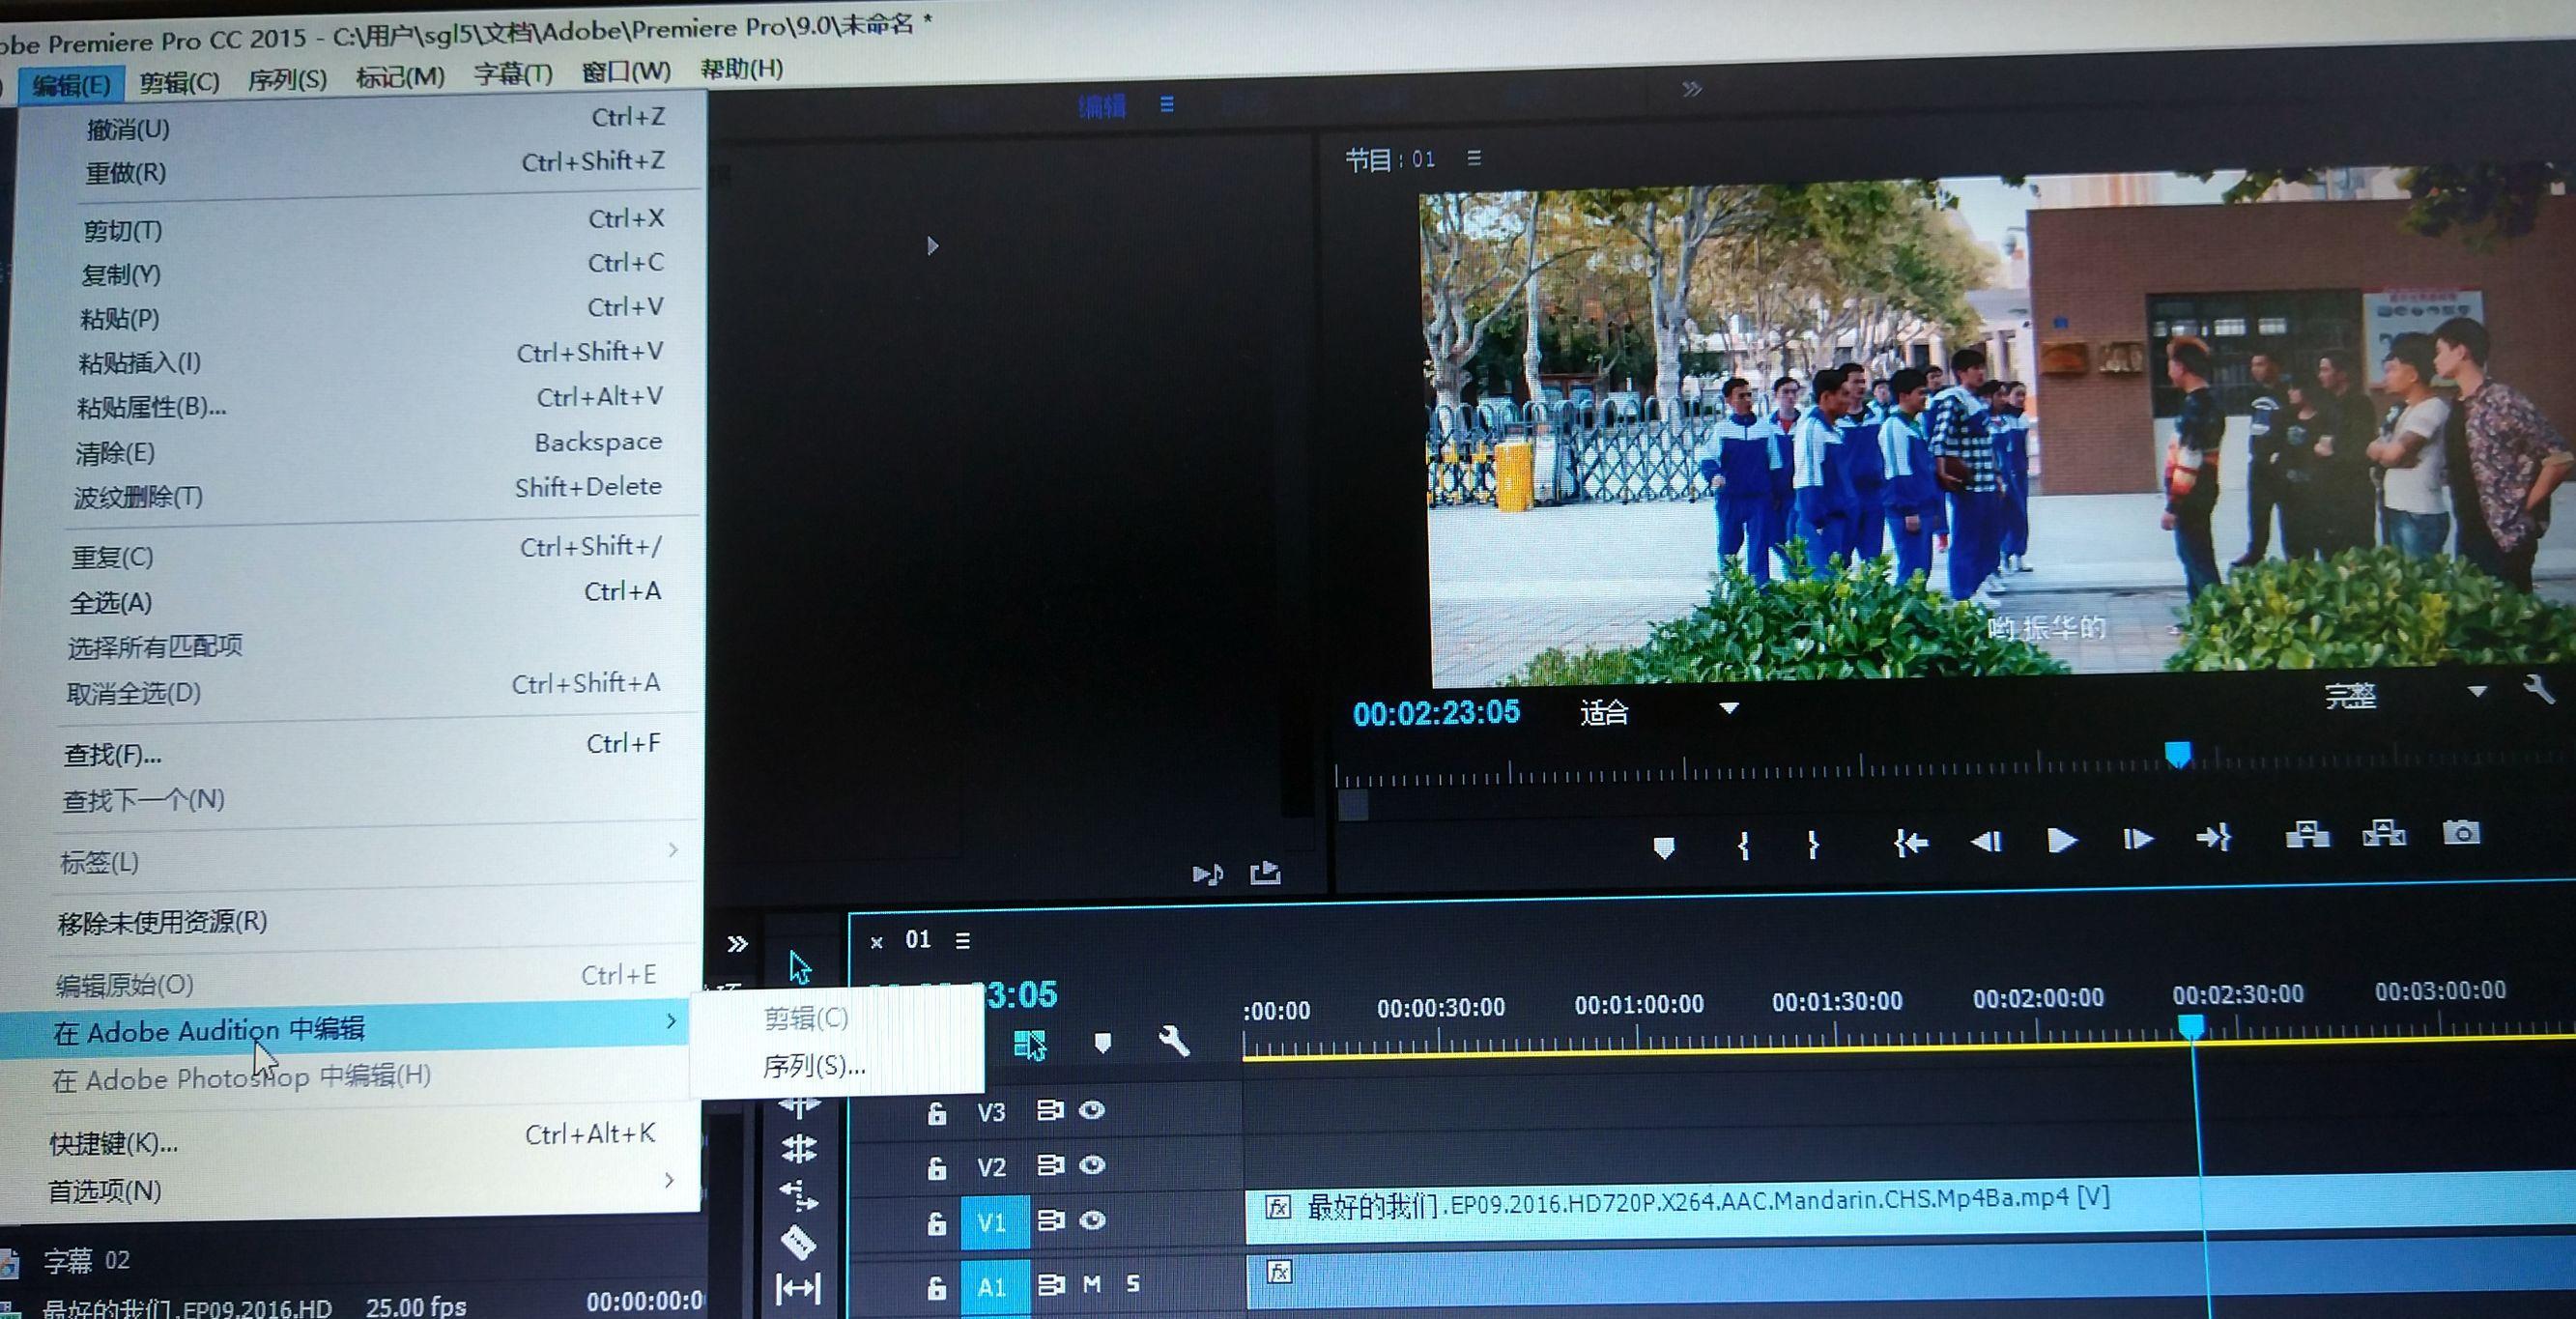Mute the A1 audio track

1092,1284
